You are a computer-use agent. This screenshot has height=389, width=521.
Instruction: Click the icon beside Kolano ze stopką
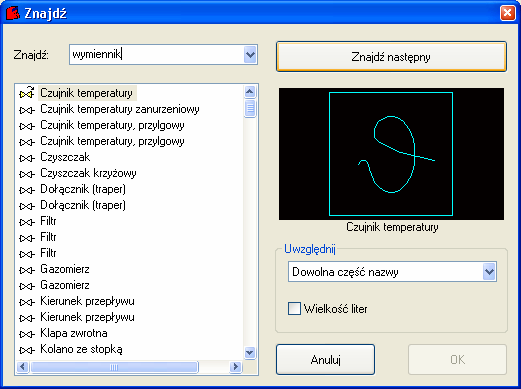pos(27,350)
